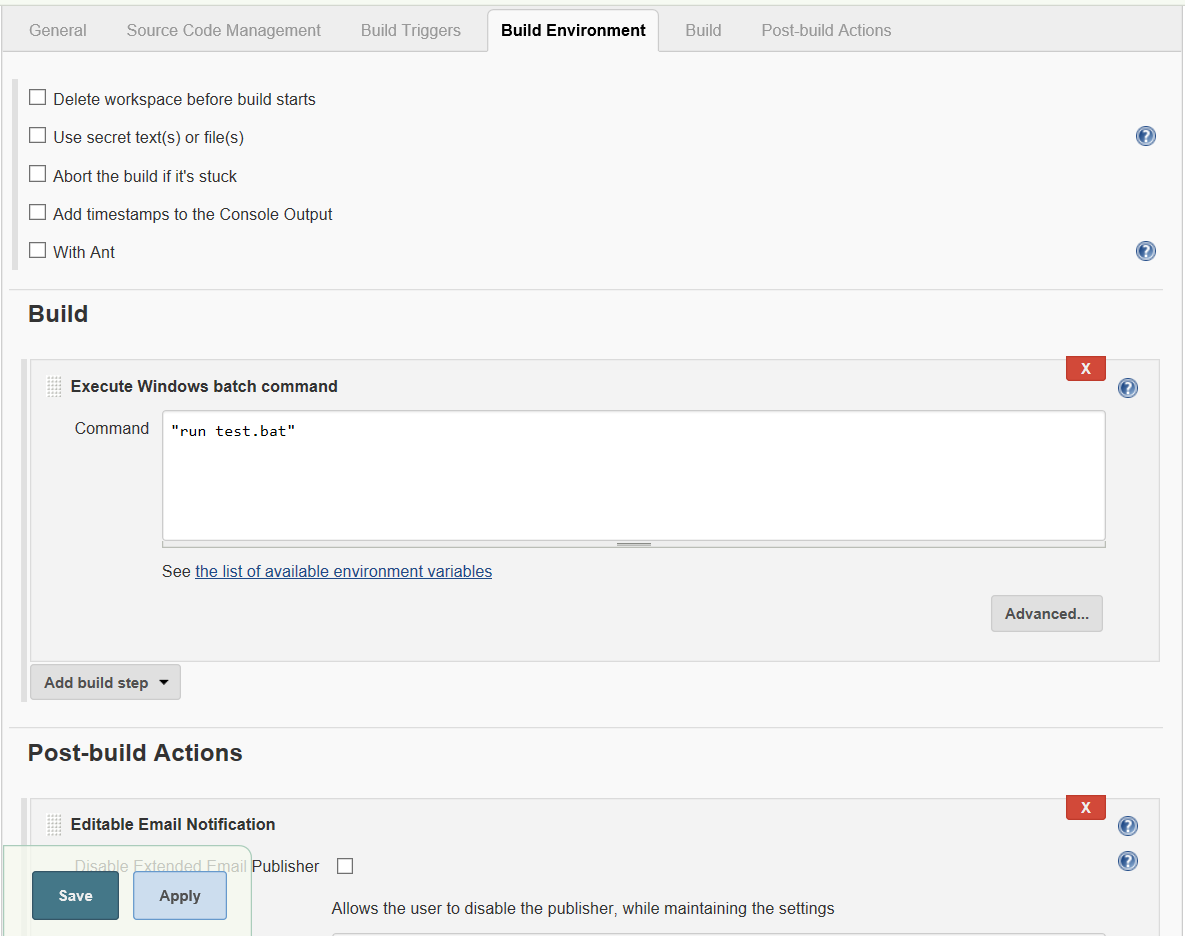
Task: Enable Delete workspace before build starts
Action: tap(38, 98)
